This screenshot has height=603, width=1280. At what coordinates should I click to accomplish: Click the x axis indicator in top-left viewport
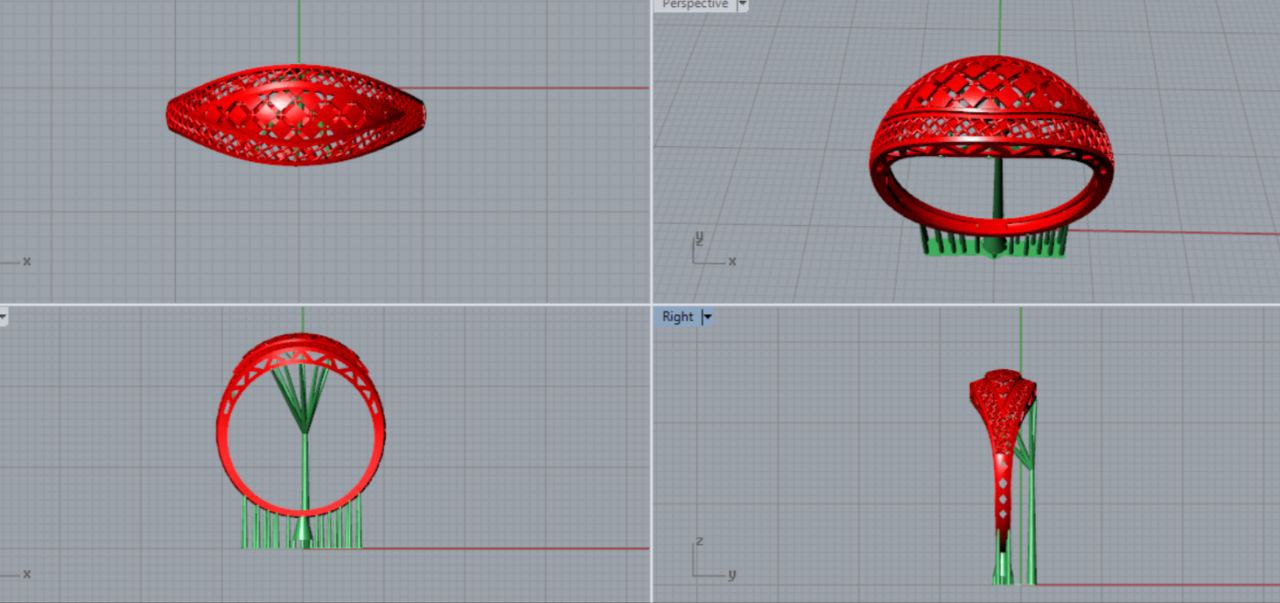click(x=22, y=262)
